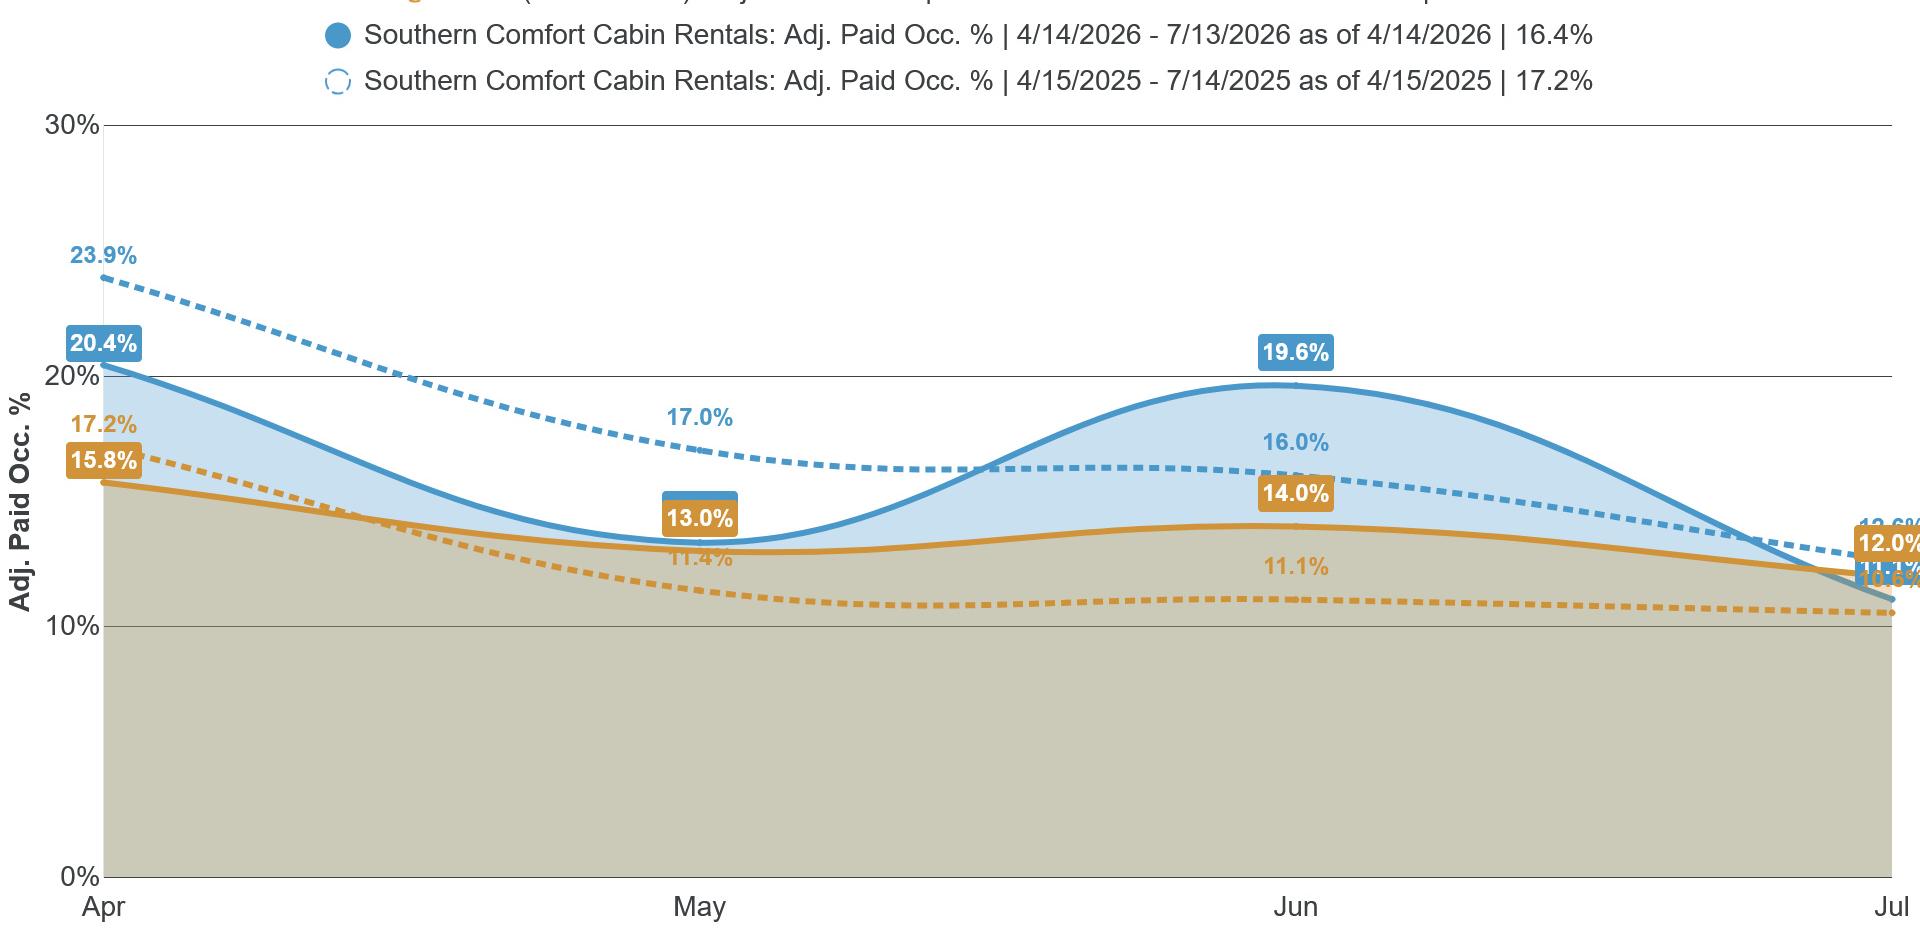Screen dimensions: 1920x934
Task: Click the dashed-line 16.0% June label
Action: pos(1295,443)
